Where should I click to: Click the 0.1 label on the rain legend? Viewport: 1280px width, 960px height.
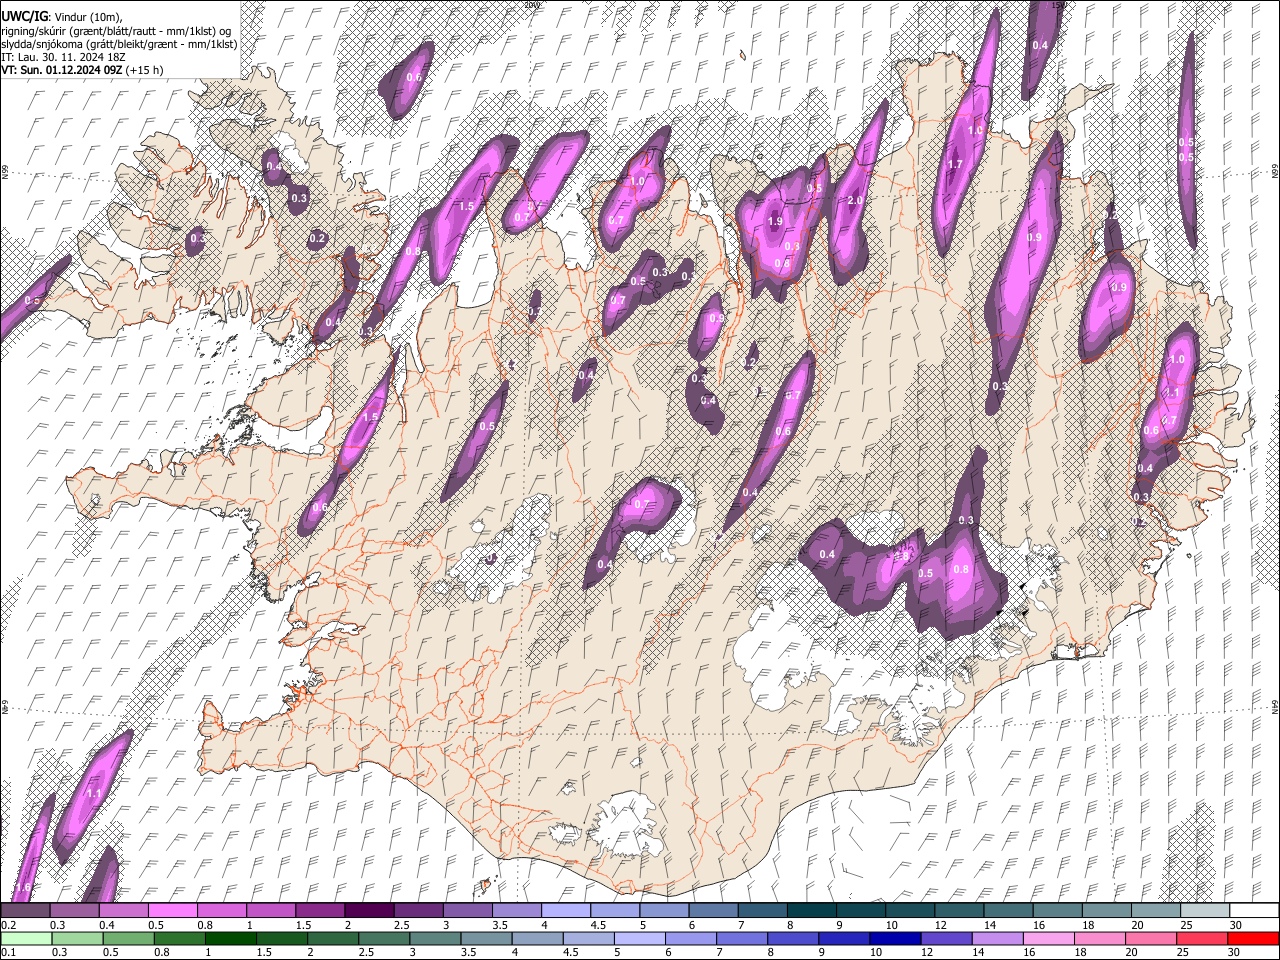click(x=7, y=952)
